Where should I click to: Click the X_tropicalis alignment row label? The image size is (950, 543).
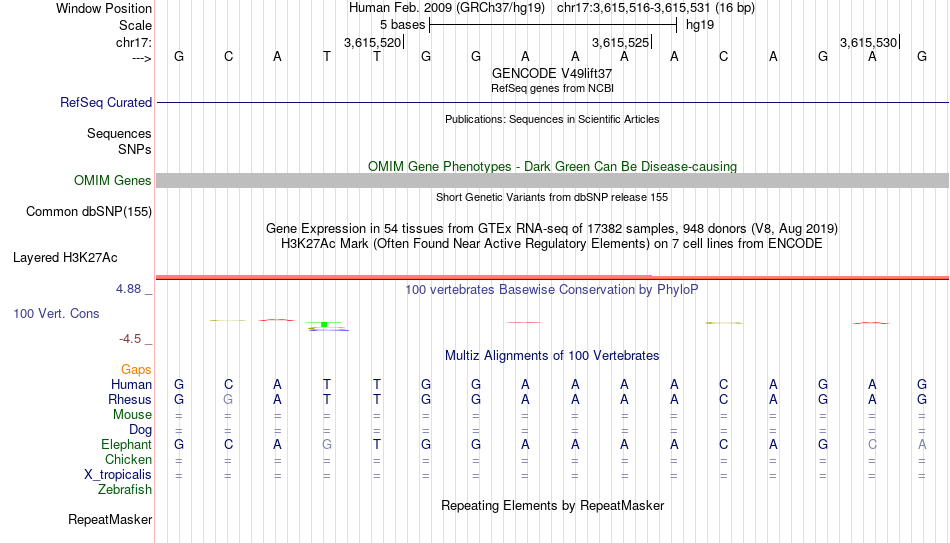pyautogui.click(x=118, y=475)
